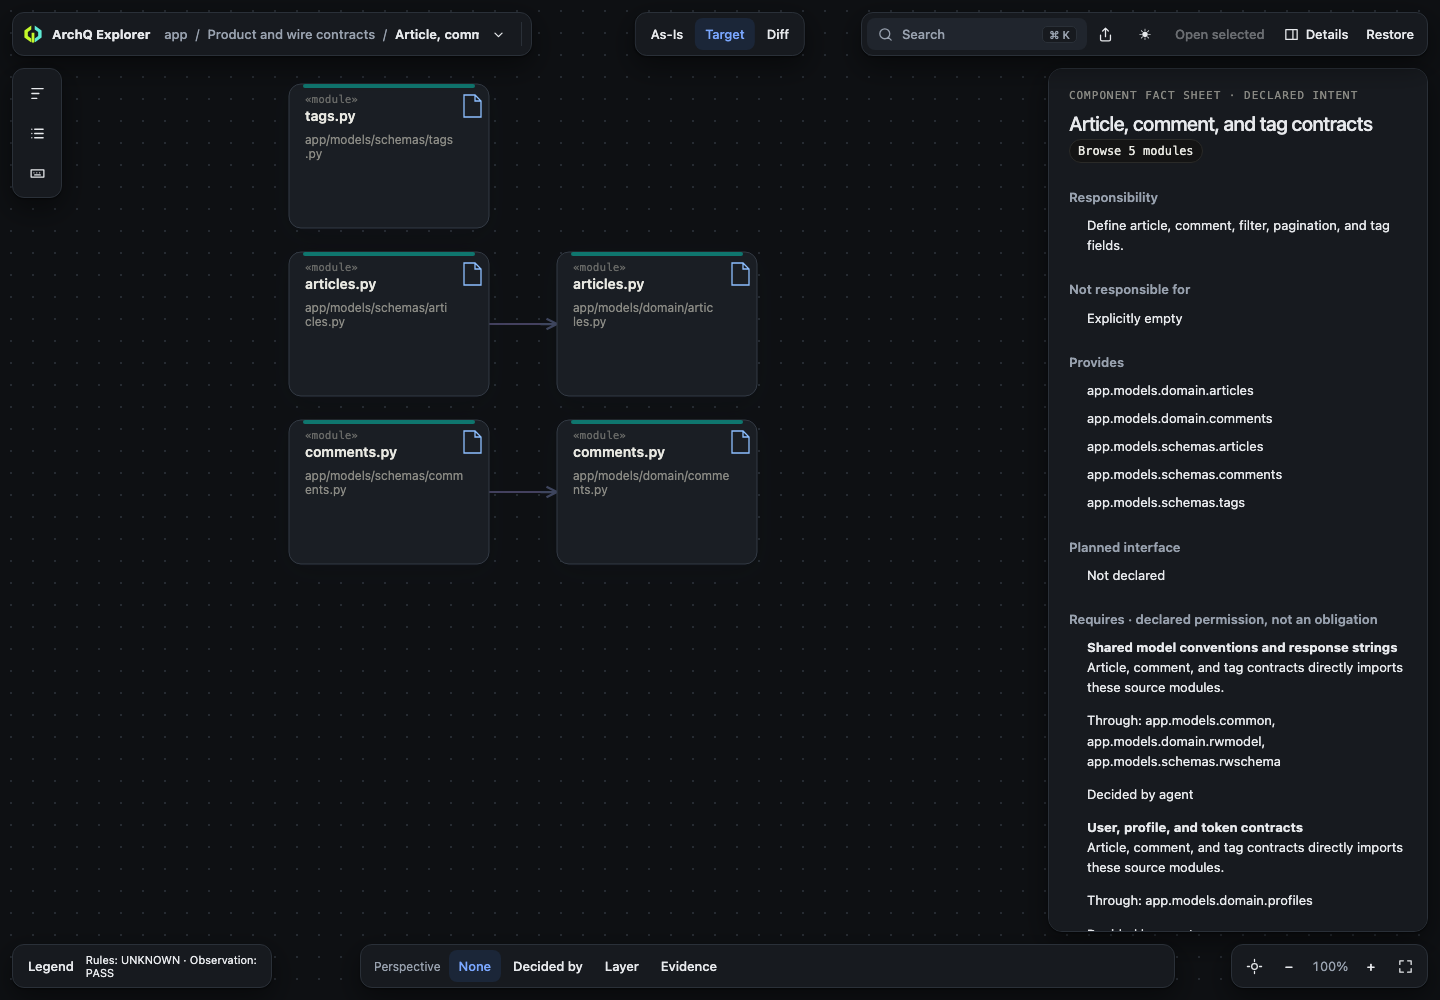Click the search magnifier icon
Screen dimensions: 1440x1000
(x=885, y=34)
